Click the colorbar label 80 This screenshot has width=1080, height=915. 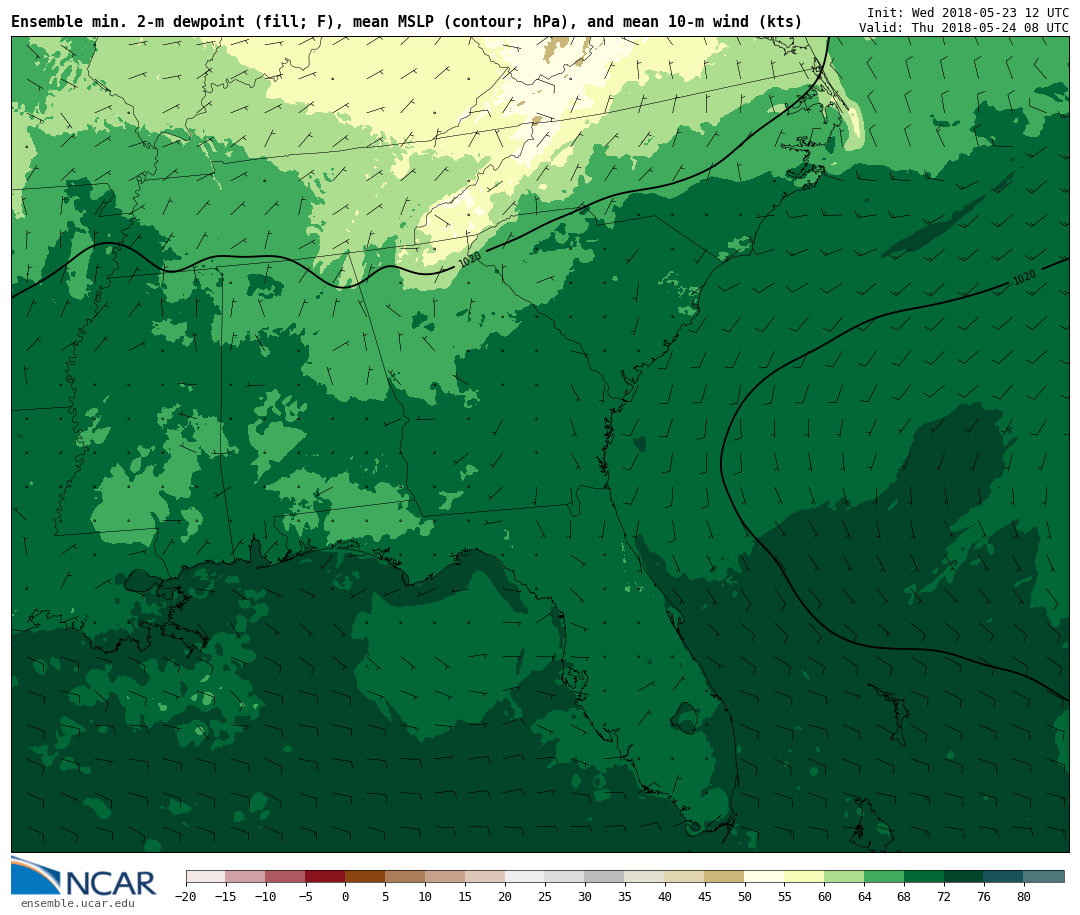pos(1023,897)
